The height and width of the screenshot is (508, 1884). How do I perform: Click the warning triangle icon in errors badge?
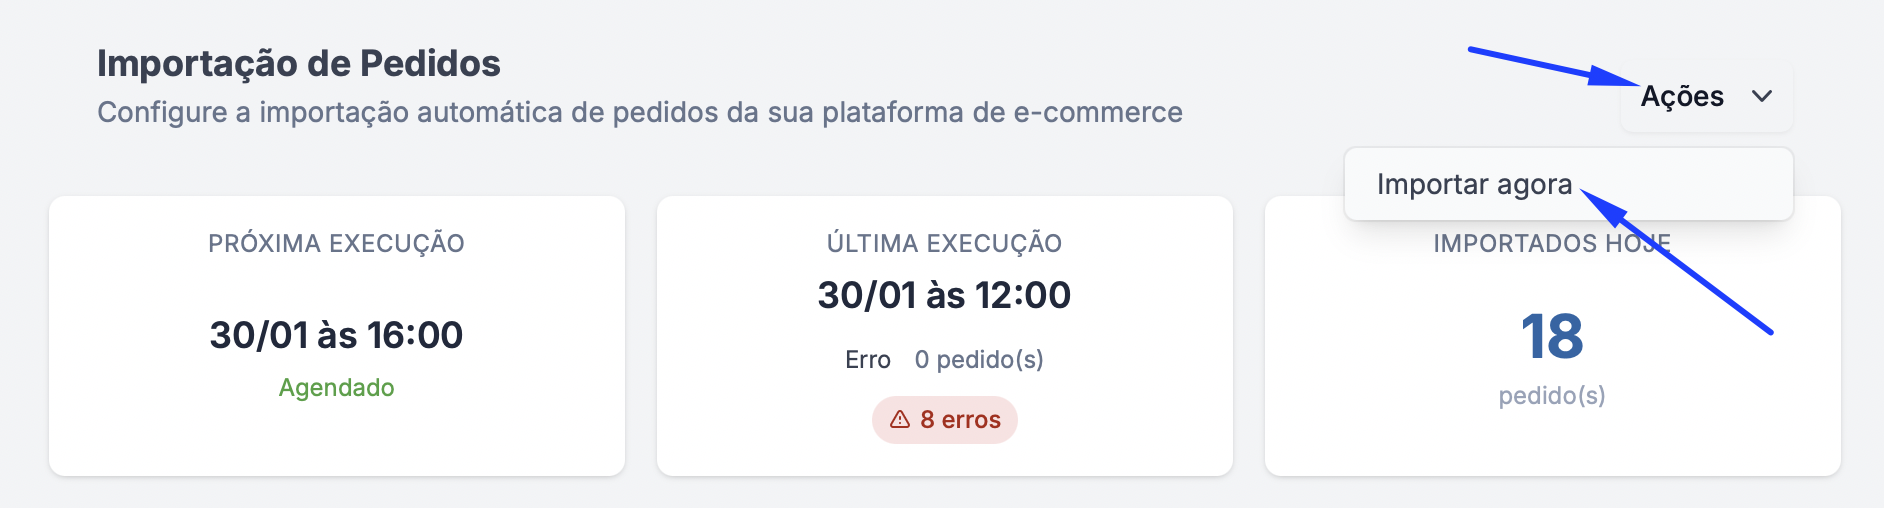click(900, 420)
